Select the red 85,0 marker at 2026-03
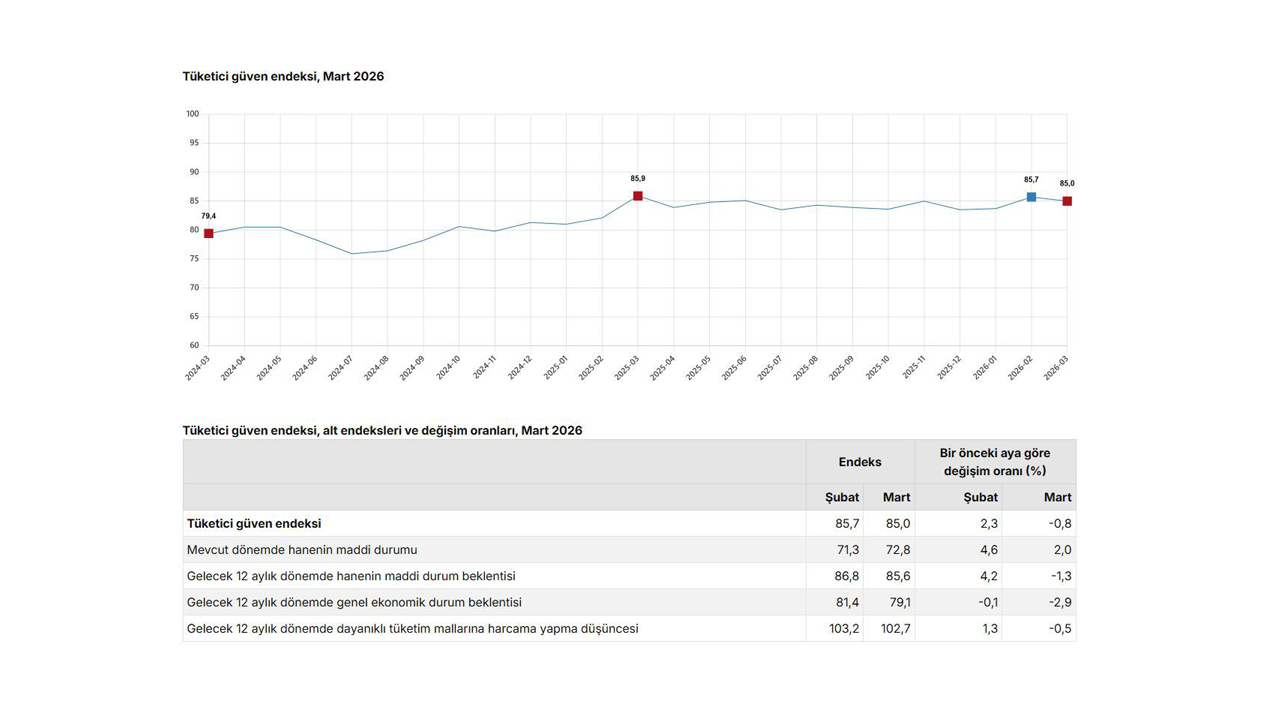 [x=1067, y=202]
